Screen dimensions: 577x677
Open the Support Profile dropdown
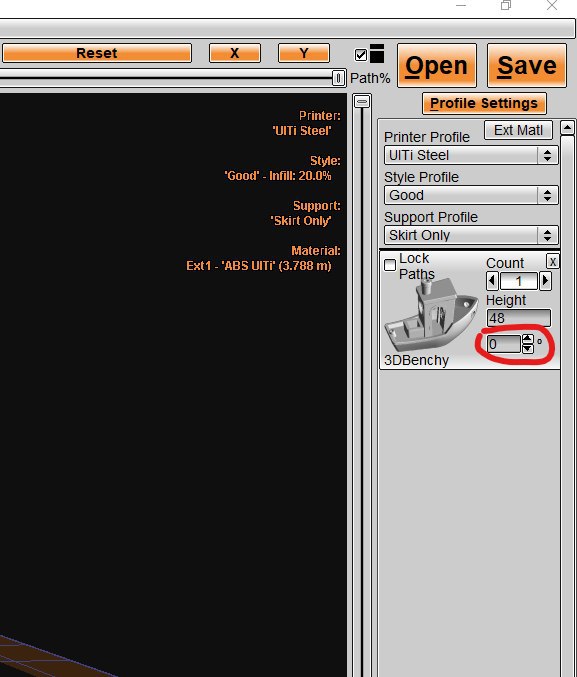pos(471,235)
